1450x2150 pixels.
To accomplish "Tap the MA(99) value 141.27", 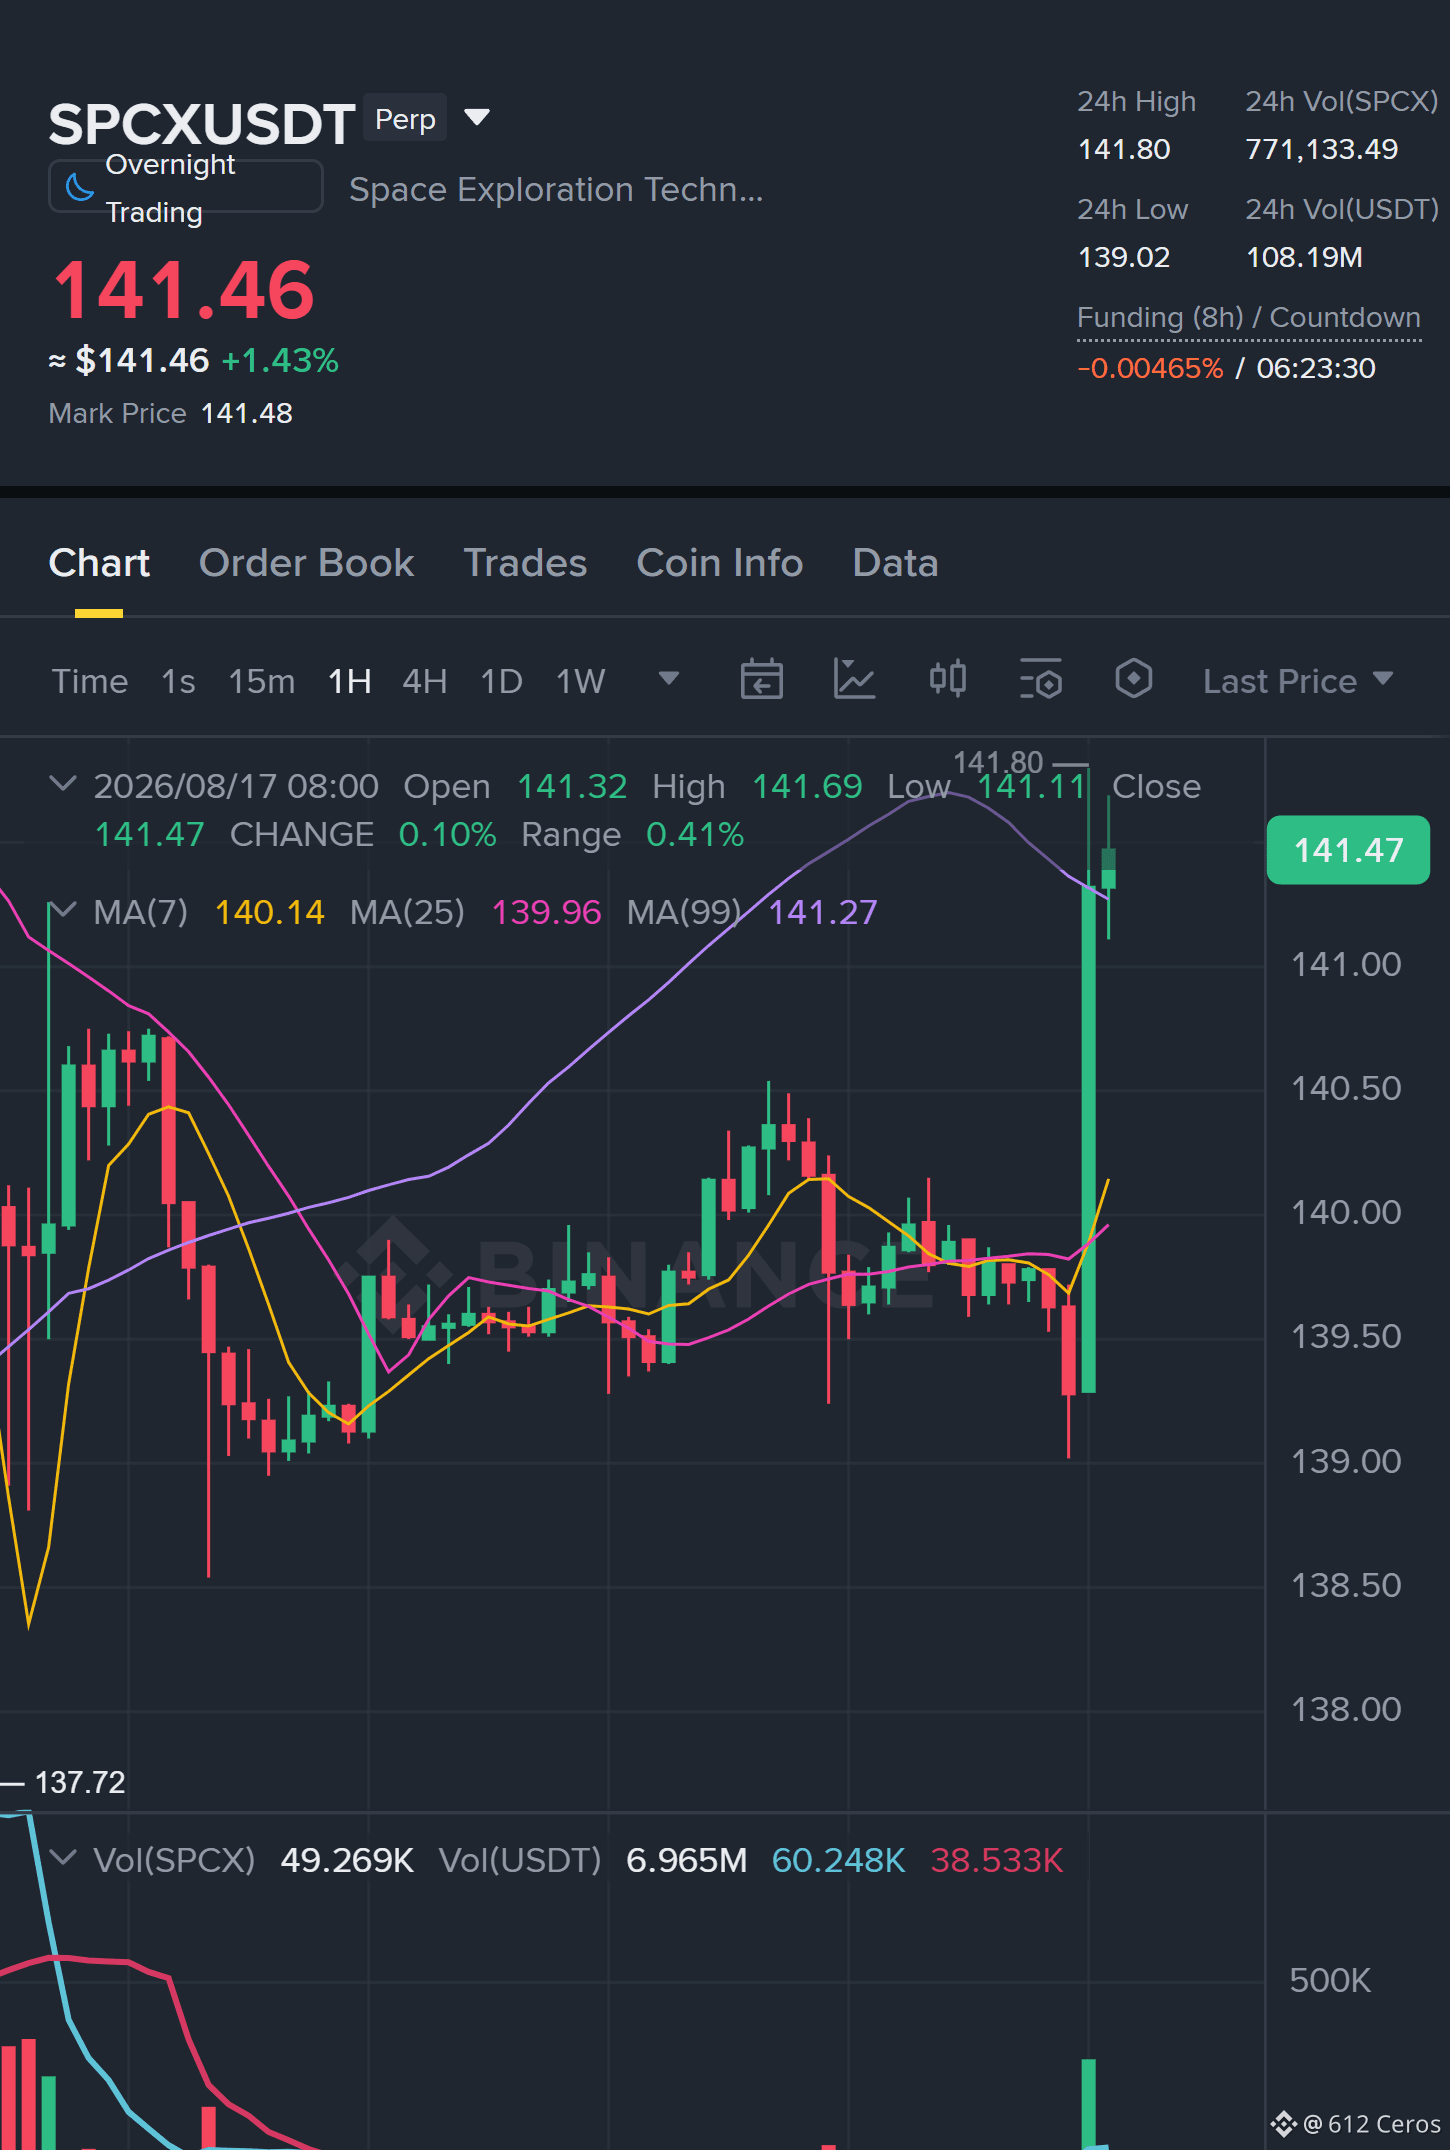I will (x=822, y=912).
